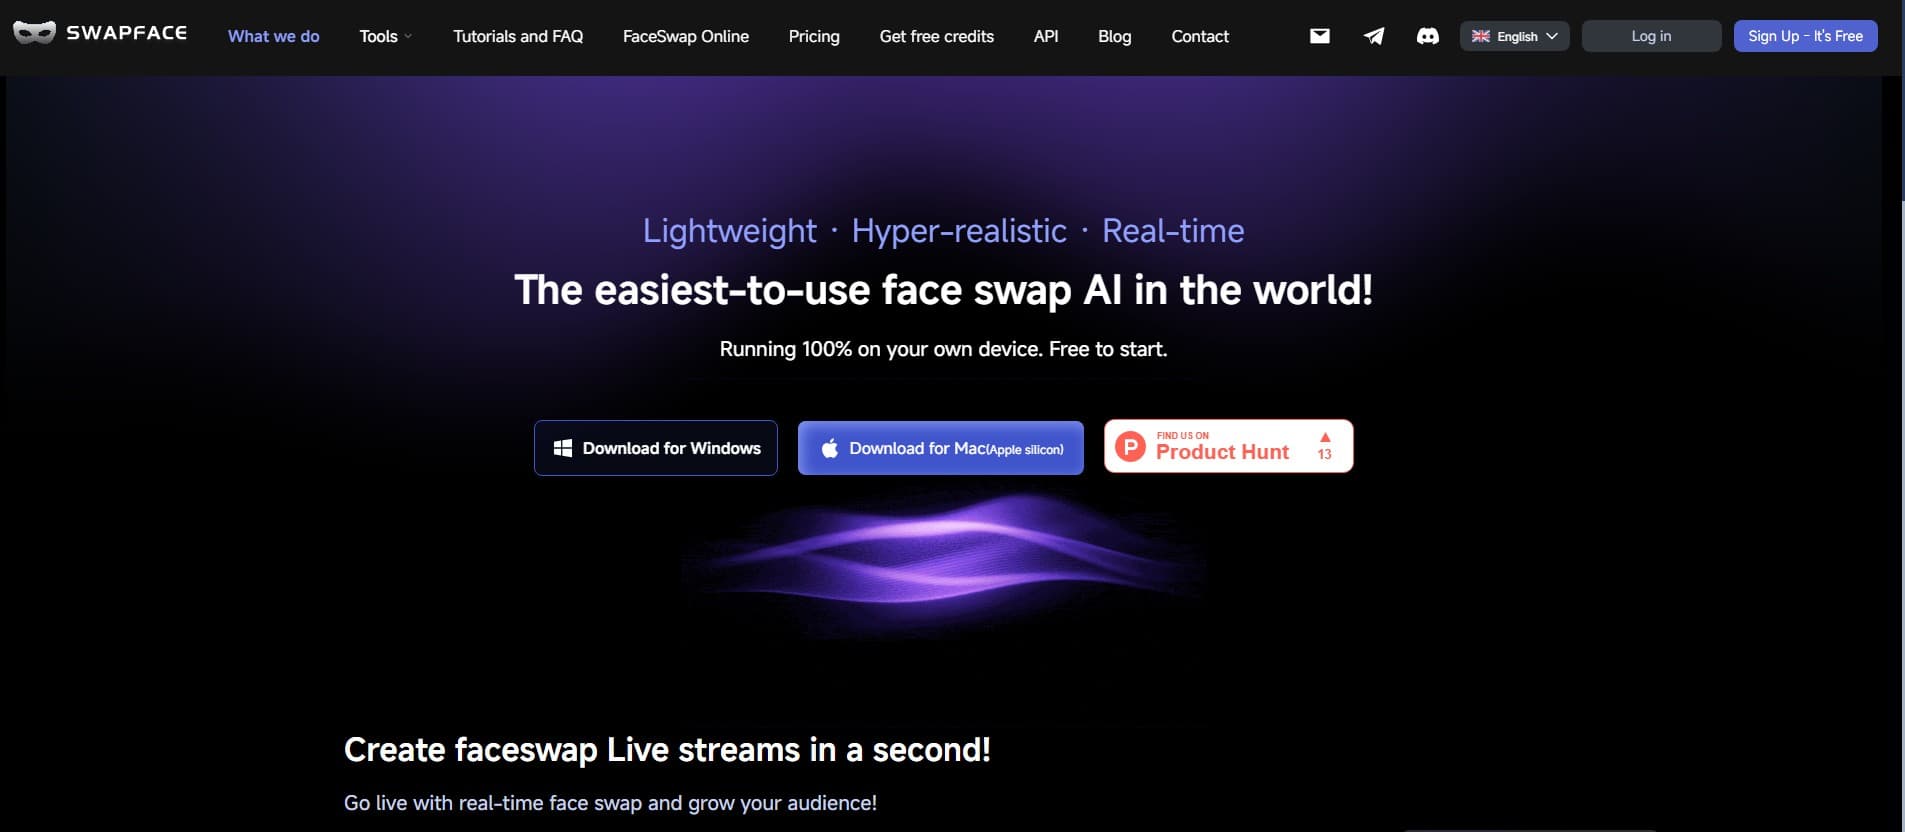Open the Discord icon in header
This screenshot has height=832, width=1905.
click(1428, 36)
